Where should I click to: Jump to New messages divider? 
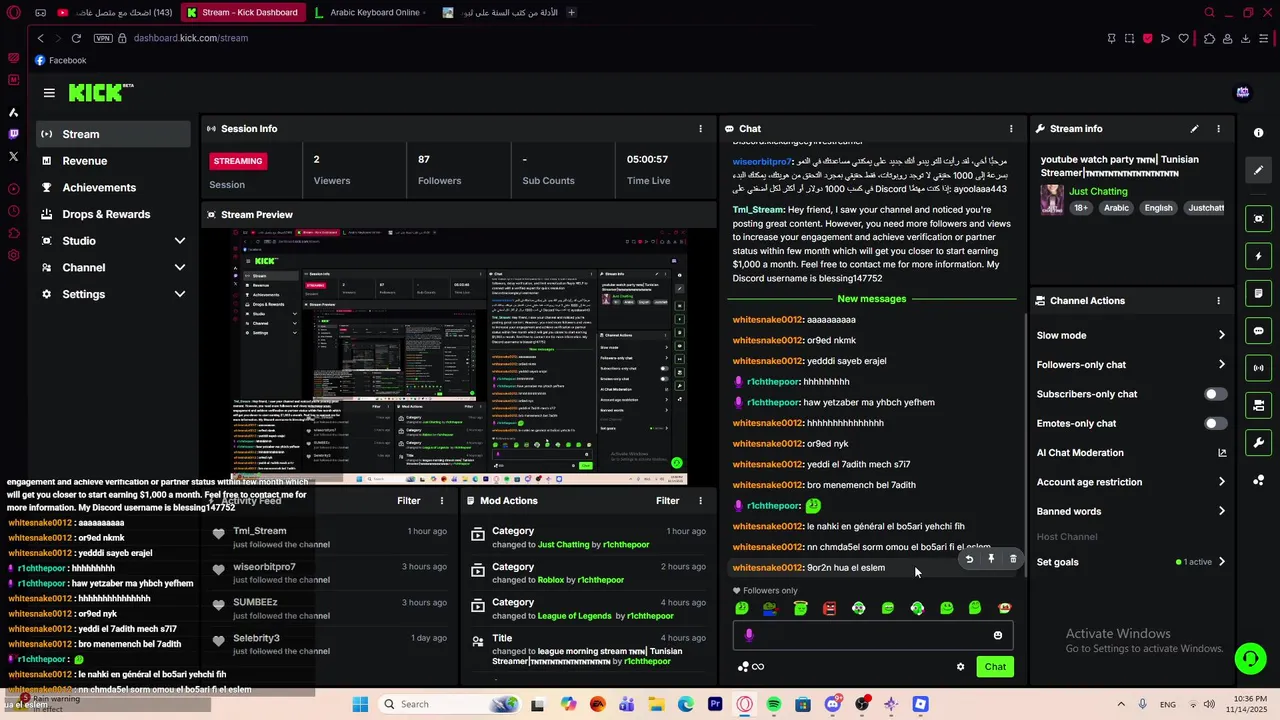[x=872, y=299]
